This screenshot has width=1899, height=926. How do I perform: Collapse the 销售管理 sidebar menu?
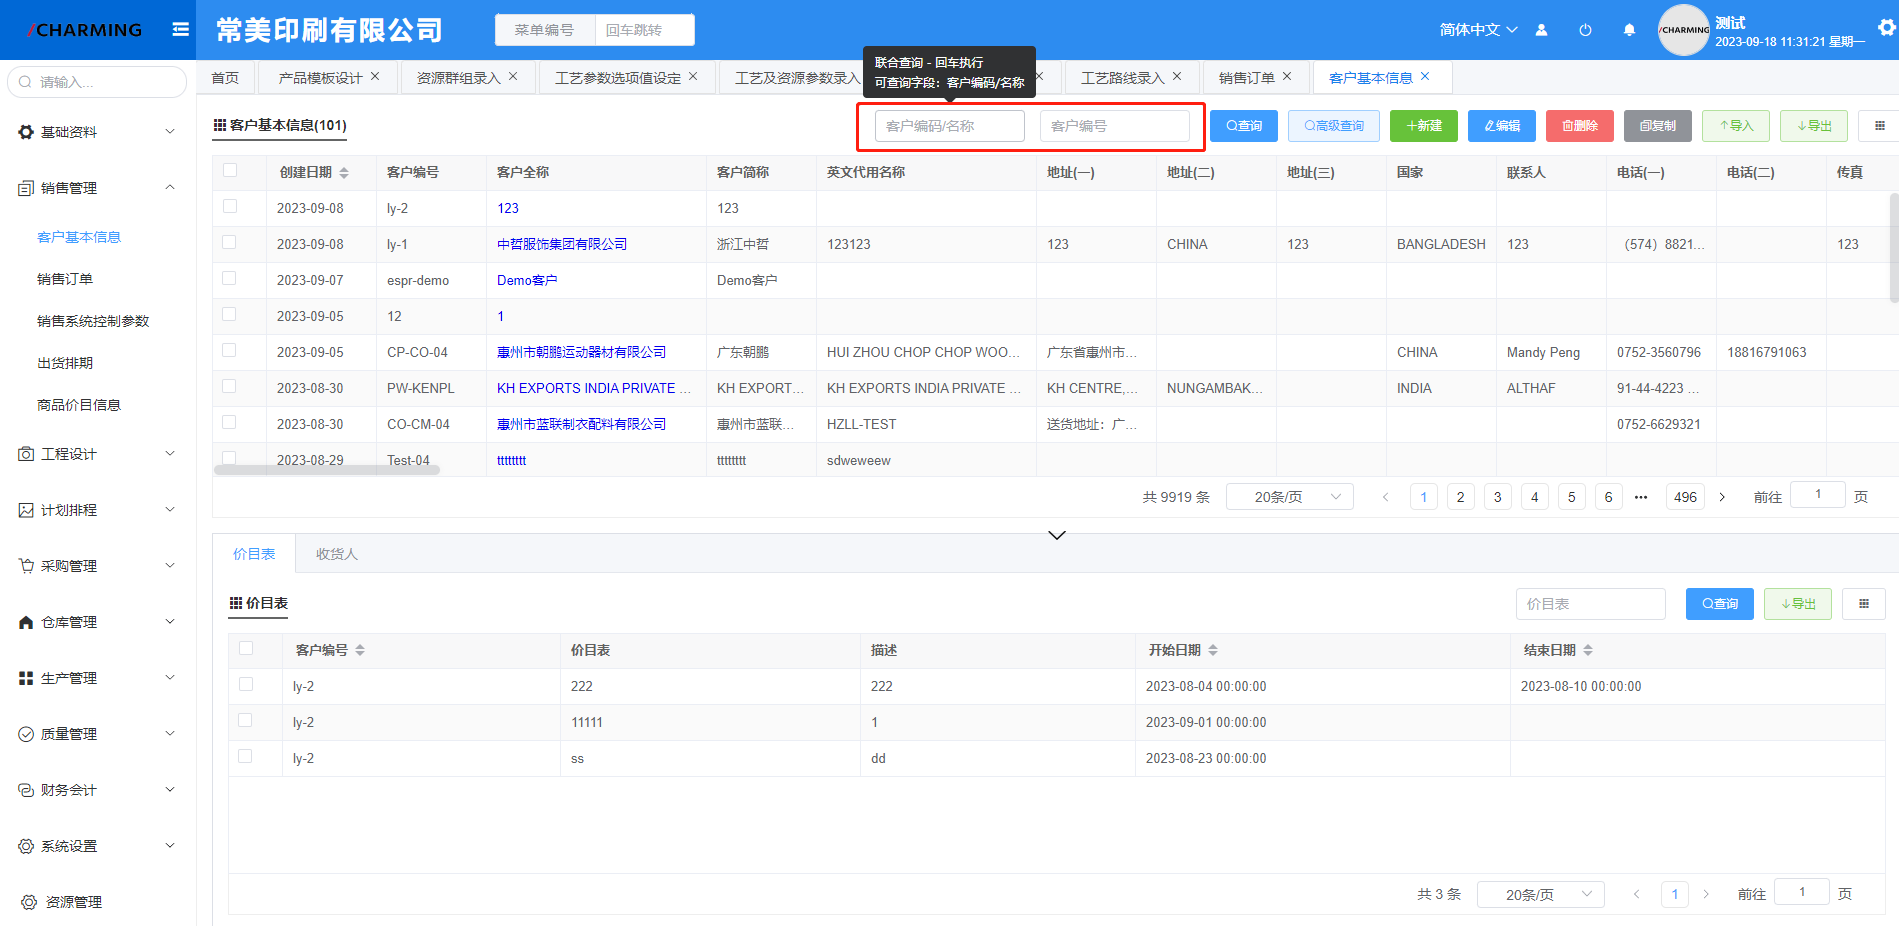[97, 188]
